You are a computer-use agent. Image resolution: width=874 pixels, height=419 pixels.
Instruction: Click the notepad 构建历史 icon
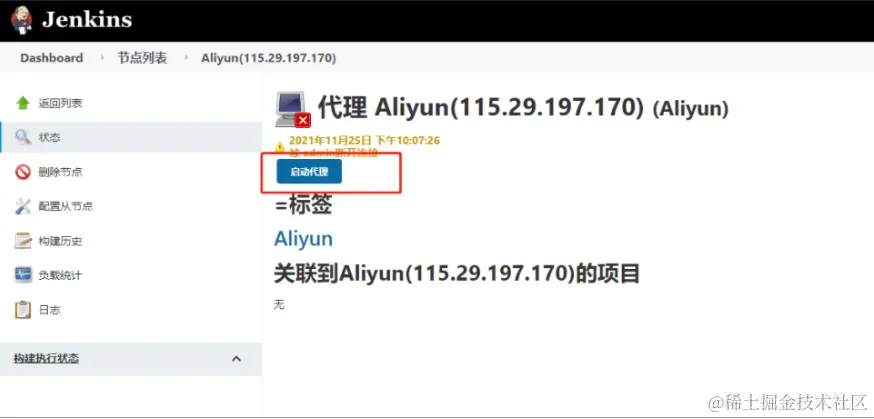(23, 241)
